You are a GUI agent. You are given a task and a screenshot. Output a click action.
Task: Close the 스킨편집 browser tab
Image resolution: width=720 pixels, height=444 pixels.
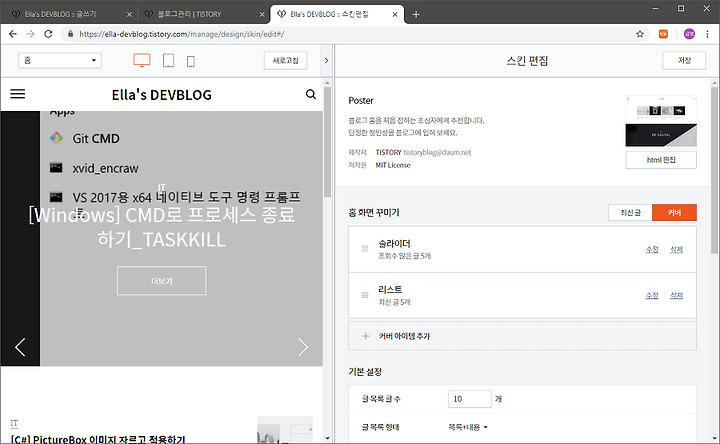(x=395, y=15)
